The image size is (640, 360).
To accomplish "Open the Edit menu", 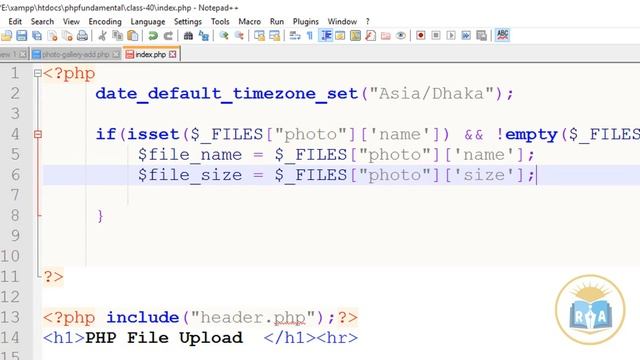I will [x=15, y=22].
